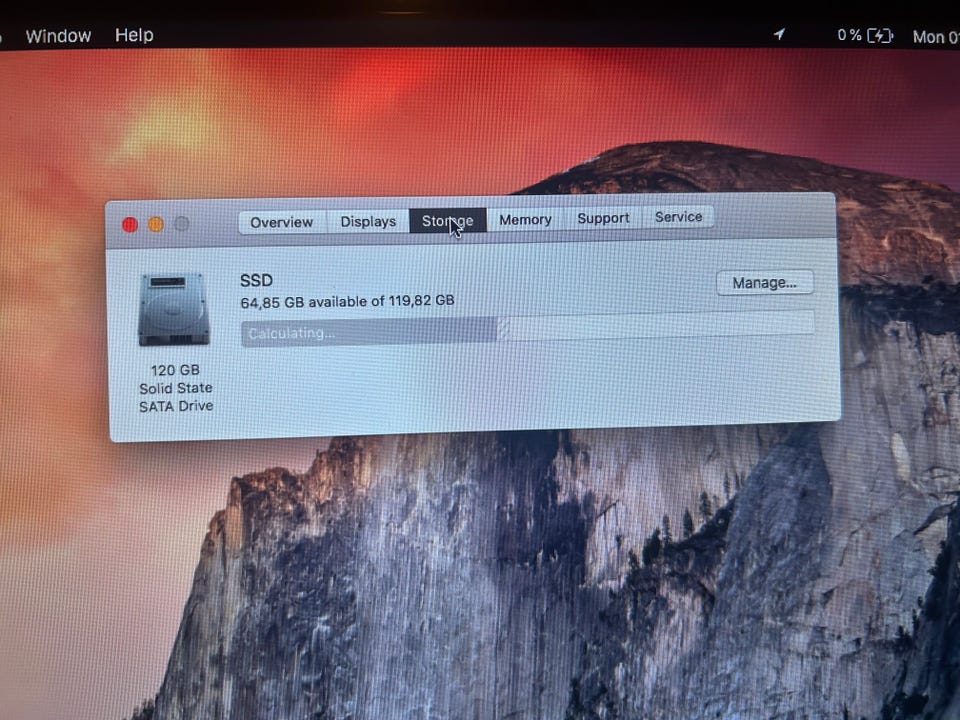Image resolution: width=960 pixels, height=720 pixels.
Task: Click the 64,85 GB available text
Action: (x=347, y=301)
